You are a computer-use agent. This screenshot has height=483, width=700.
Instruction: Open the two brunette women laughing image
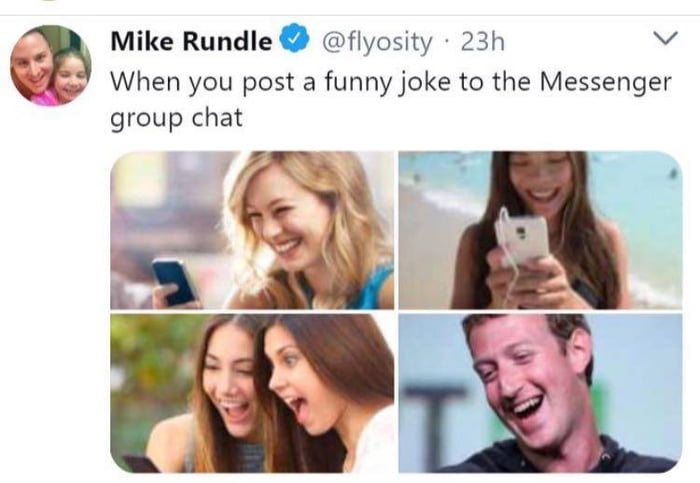252,393
